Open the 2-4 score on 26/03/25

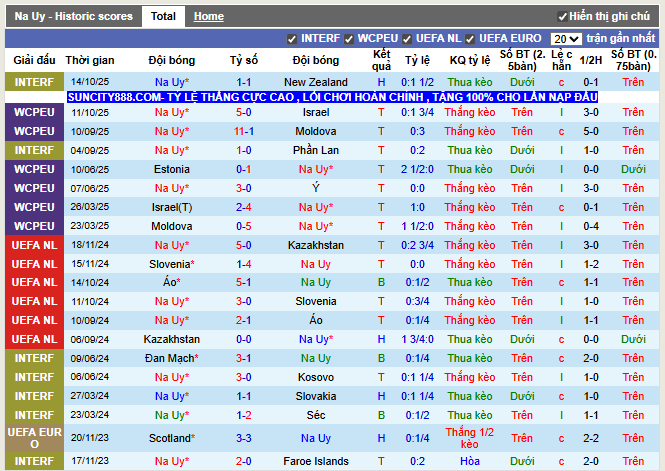(x=244, y=207)
